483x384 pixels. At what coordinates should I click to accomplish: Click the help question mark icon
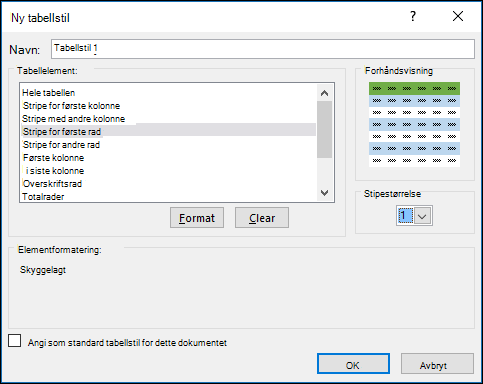413,16
